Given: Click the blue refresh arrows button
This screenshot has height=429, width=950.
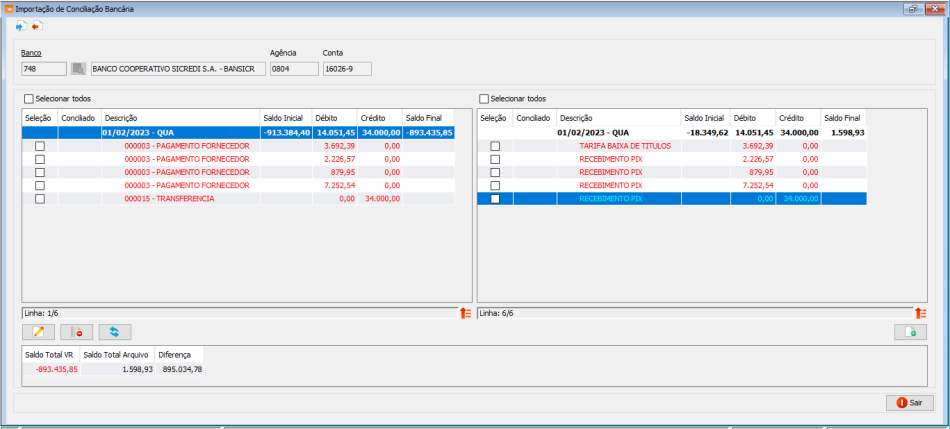Looking at the screenshot, I should tap(115, 332).
